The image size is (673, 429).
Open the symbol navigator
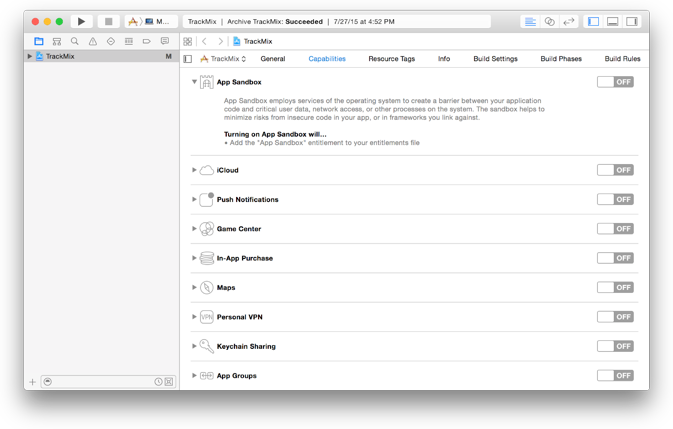[x=57, y=41]
